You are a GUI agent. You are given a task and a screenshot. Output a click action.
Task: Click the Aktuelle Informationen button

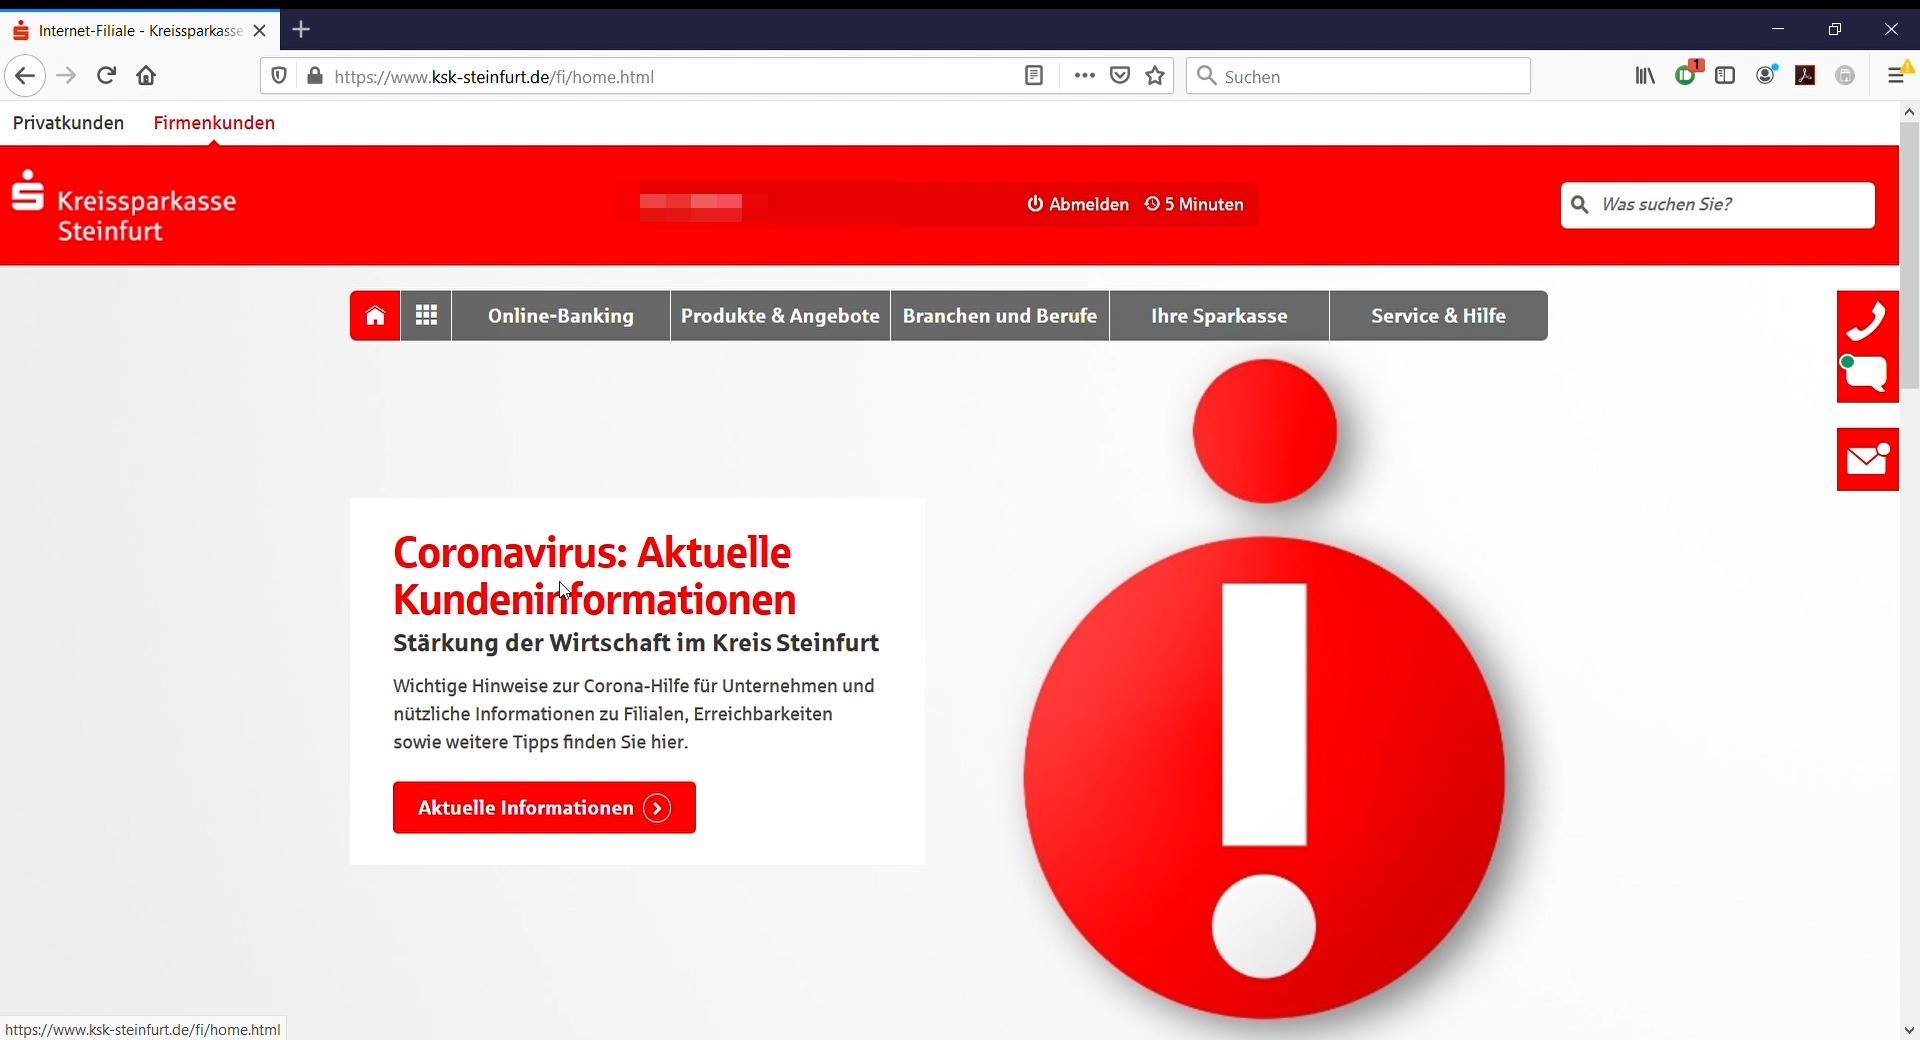click(x=544, y=808)
